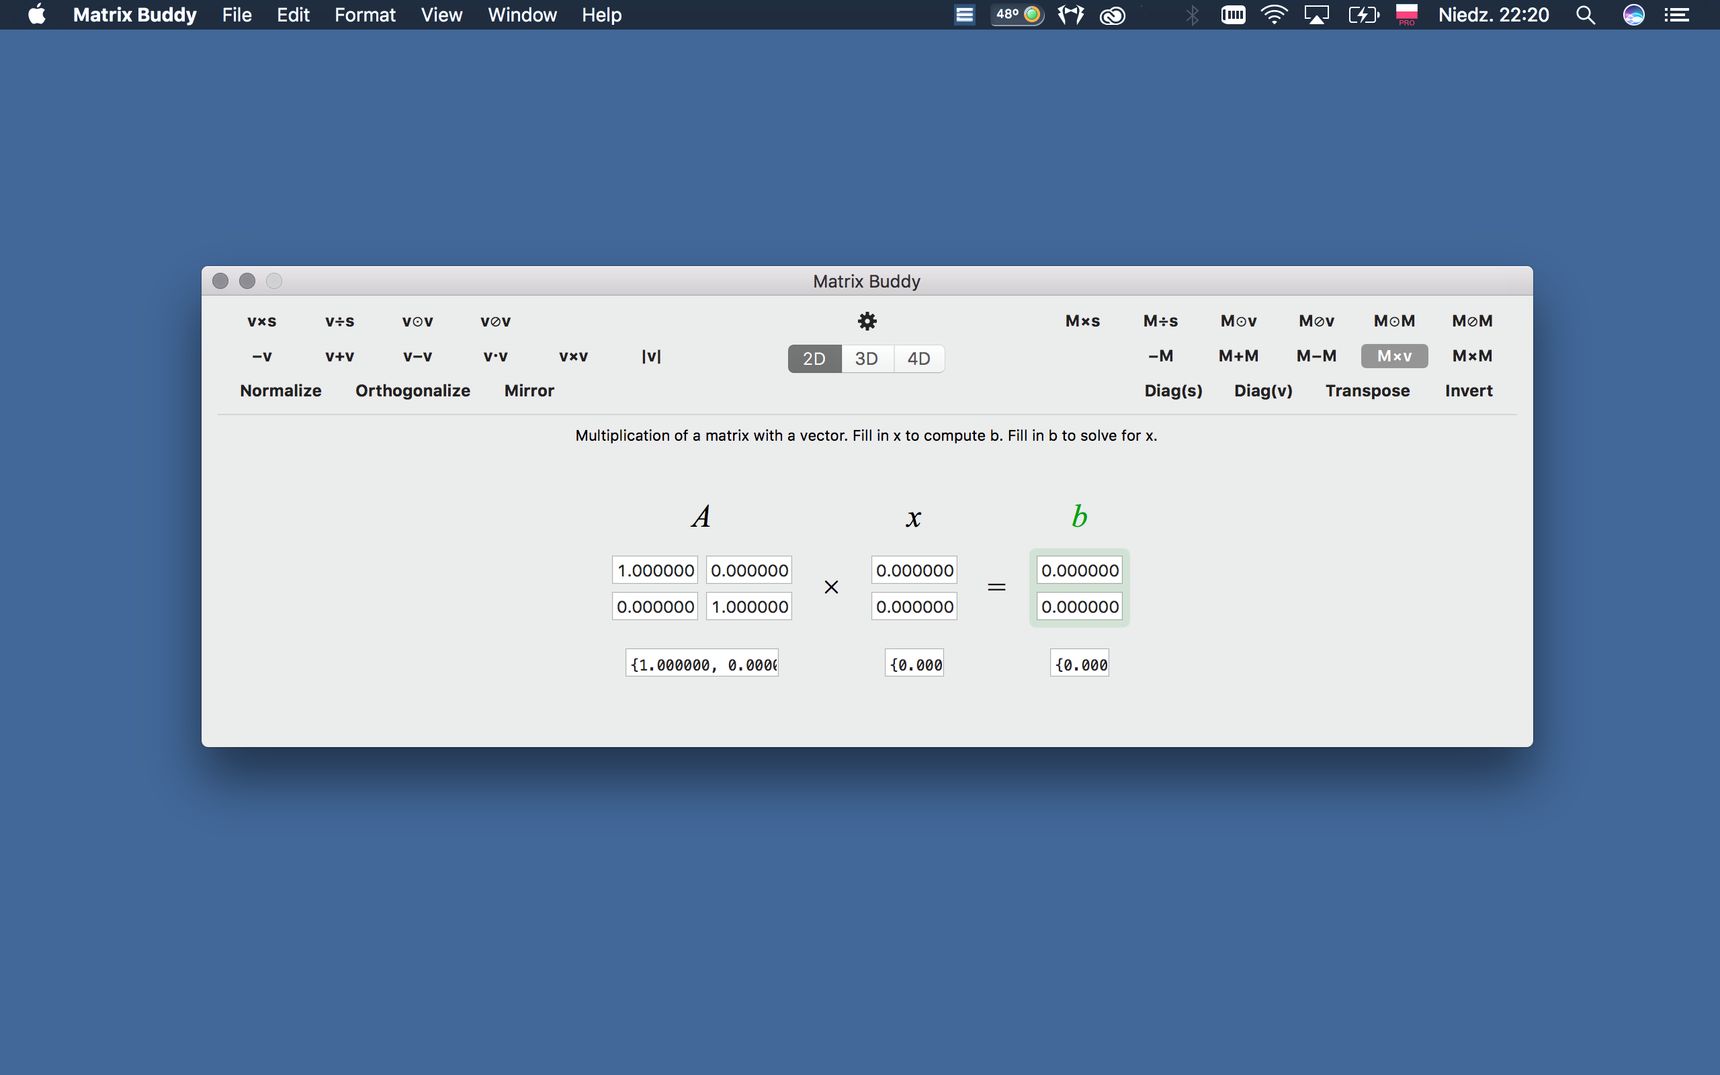The height and width of the screenshot is (1075, 1720).
Task: Click the text field below vector x
Action: (x=915, y=664)
